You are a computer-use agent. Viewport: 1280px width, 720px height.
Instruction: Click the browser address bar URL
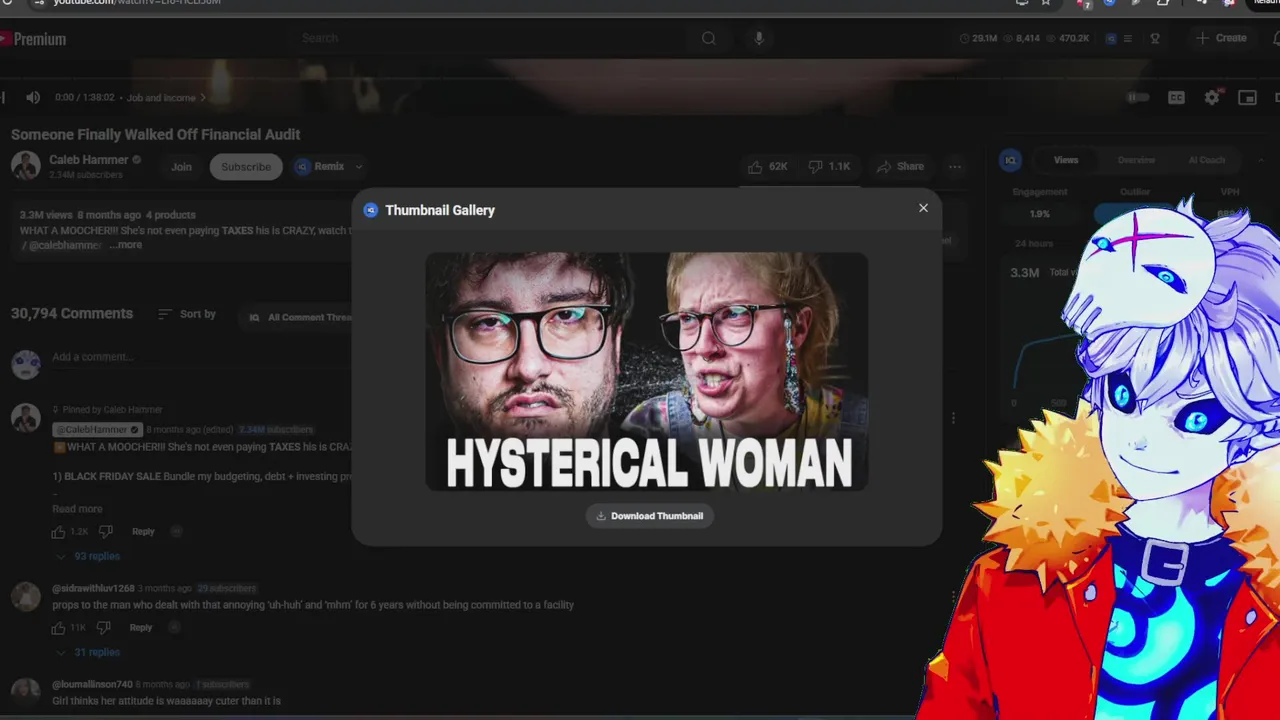click(x=137, y=2)
